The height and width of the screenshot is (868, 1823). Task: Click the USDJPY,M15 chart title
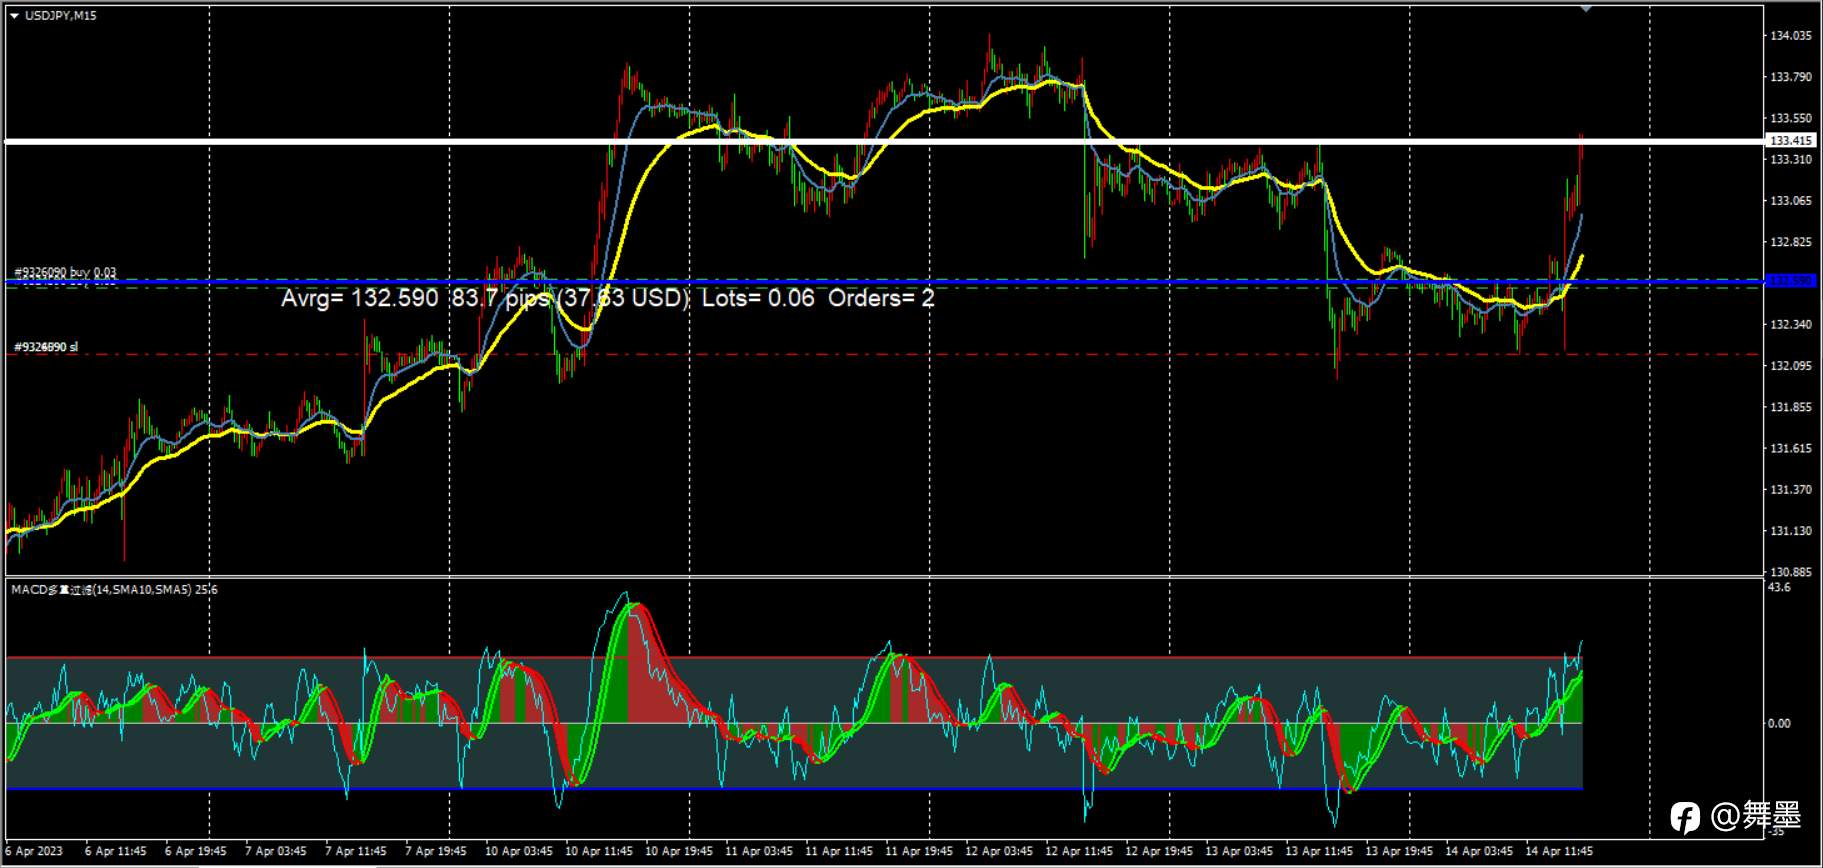(x=60, y=16)
